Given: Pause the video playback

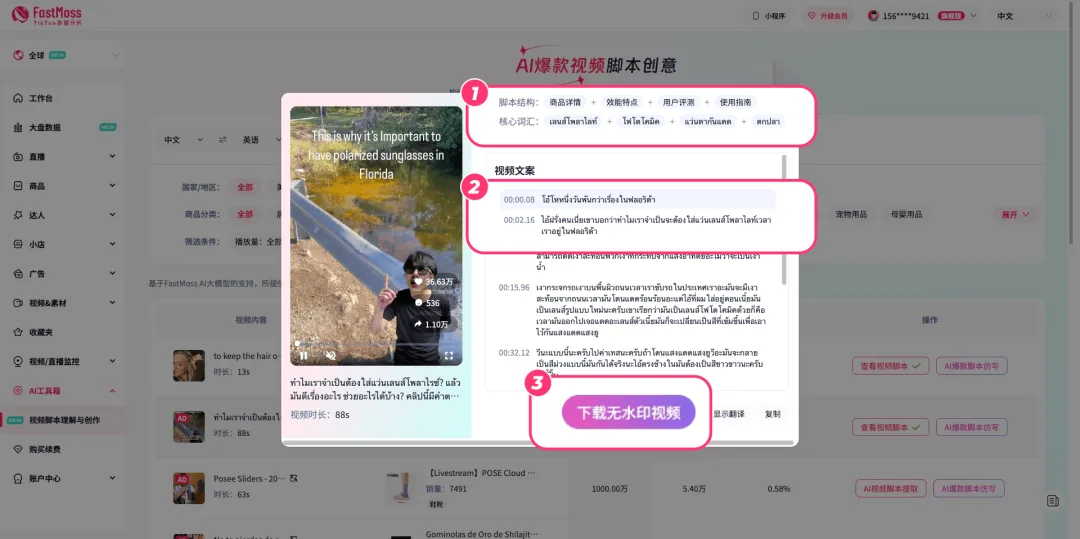Looking at the screenshot, I should (x=304, y=356).
